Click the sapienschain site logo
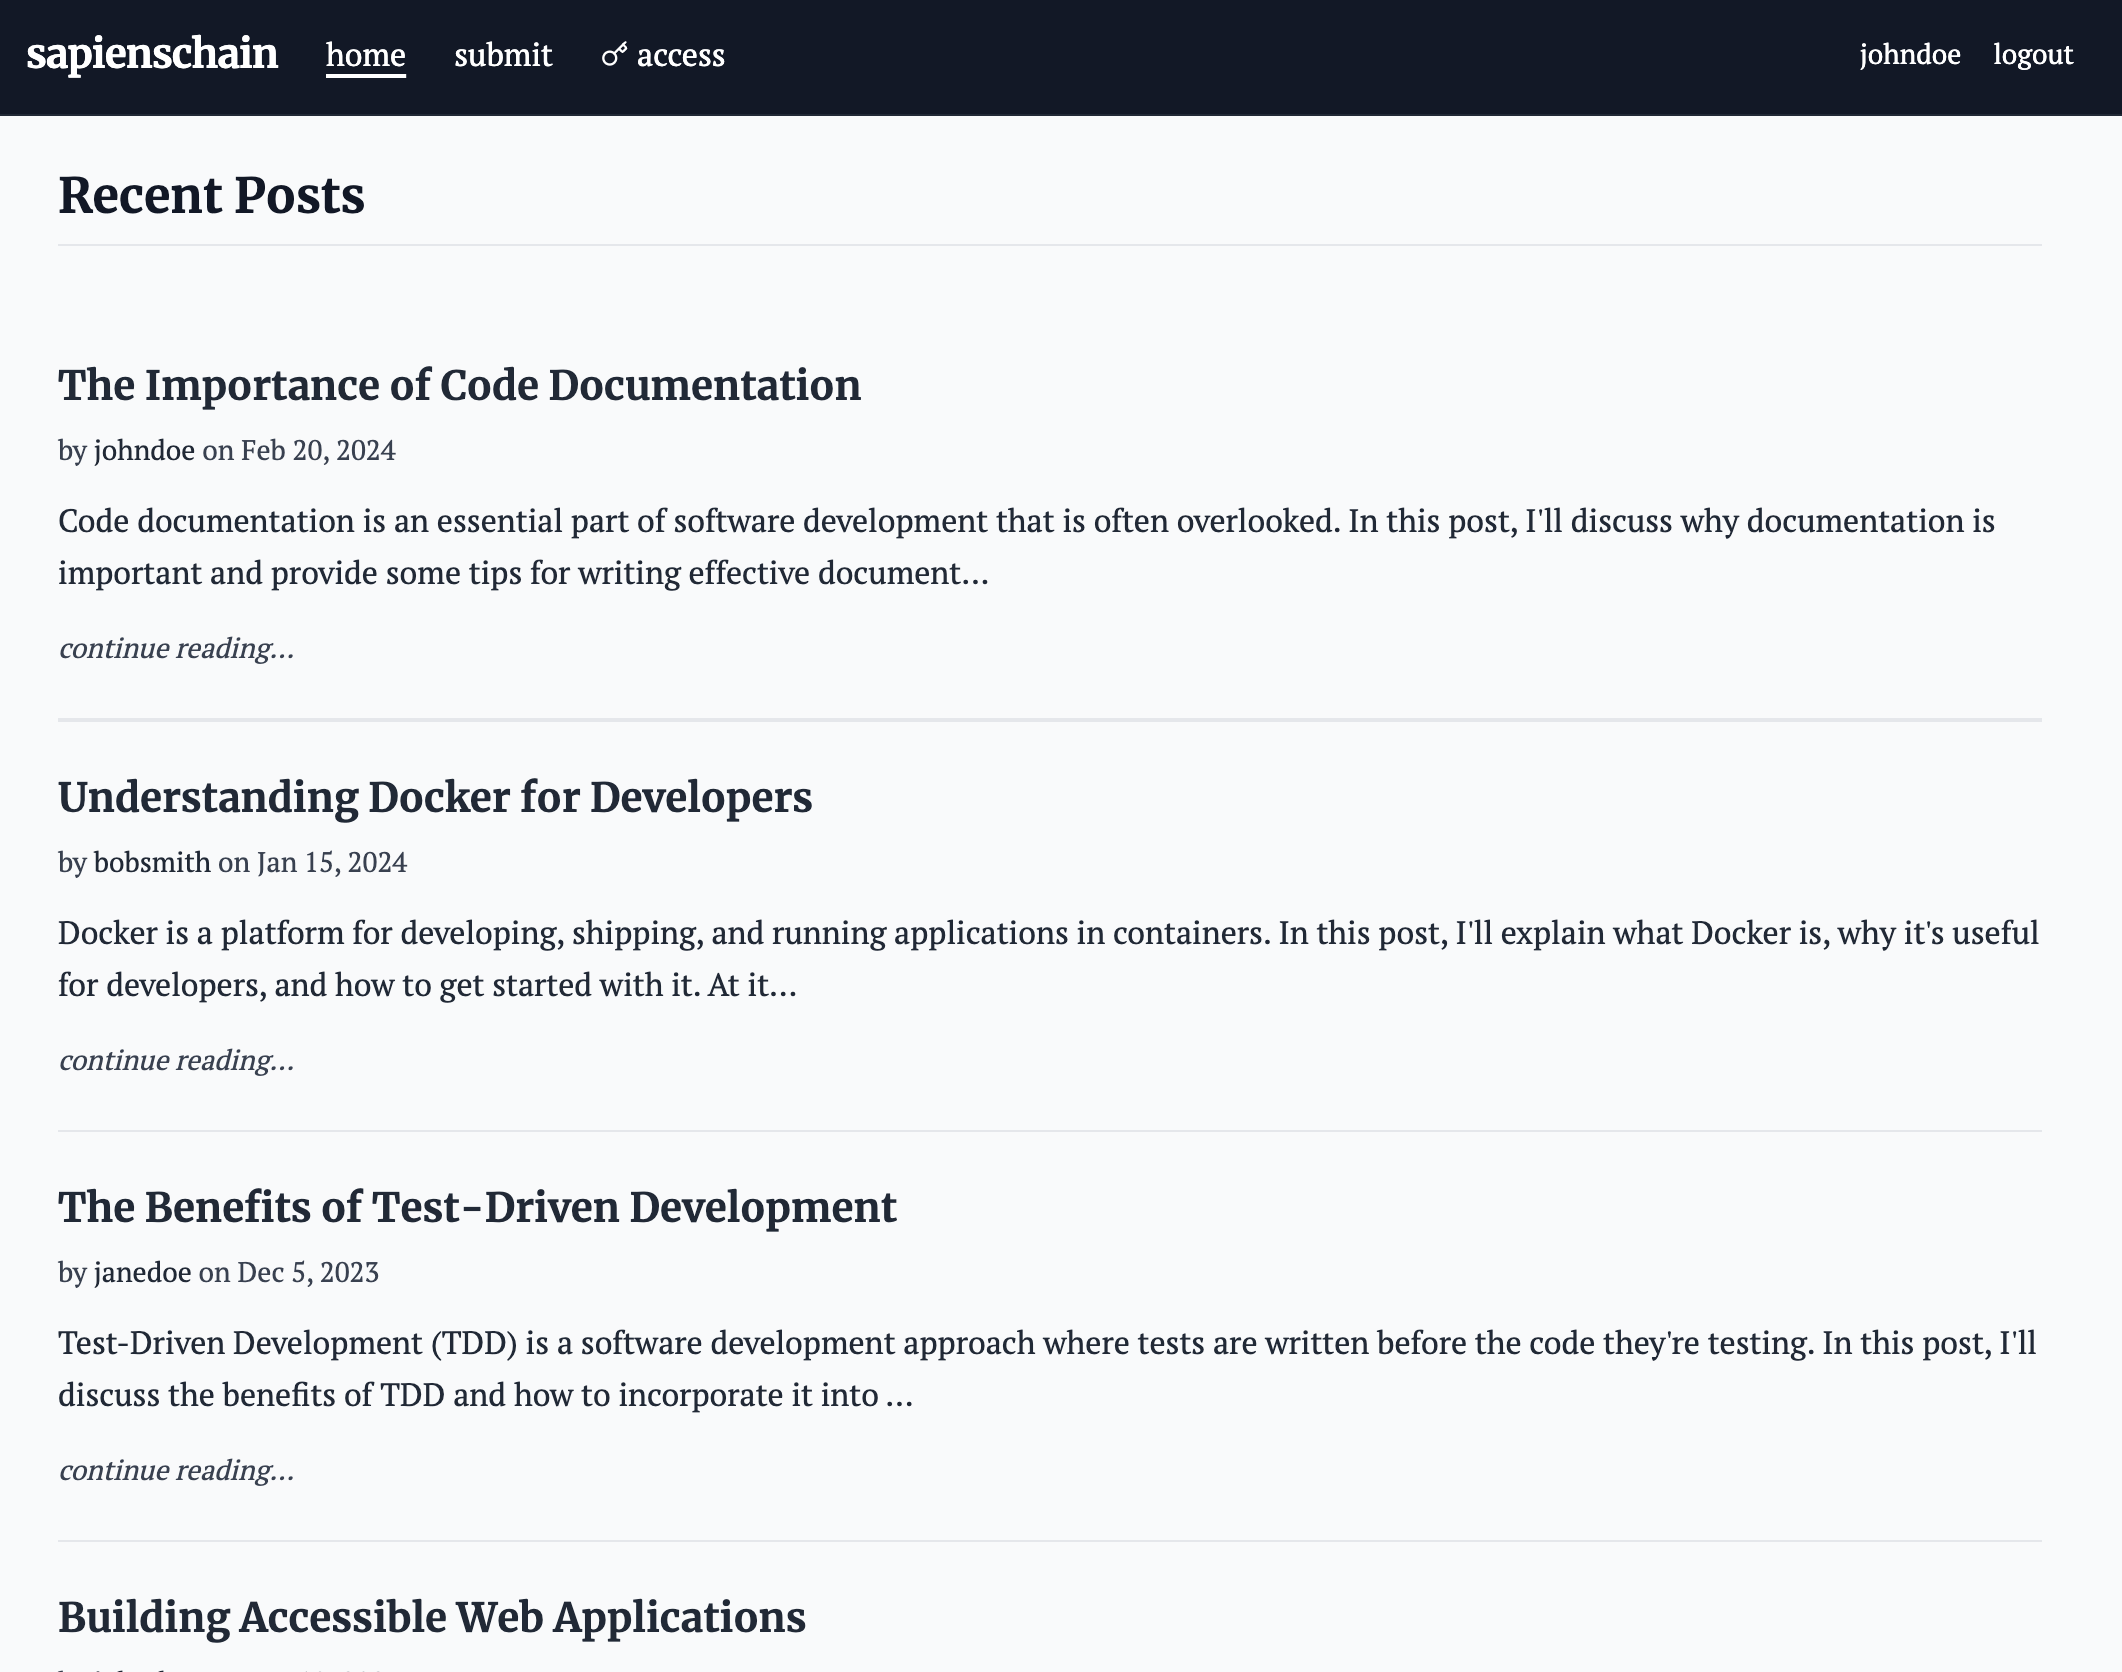2122x1672 pixels. point(152,54)
